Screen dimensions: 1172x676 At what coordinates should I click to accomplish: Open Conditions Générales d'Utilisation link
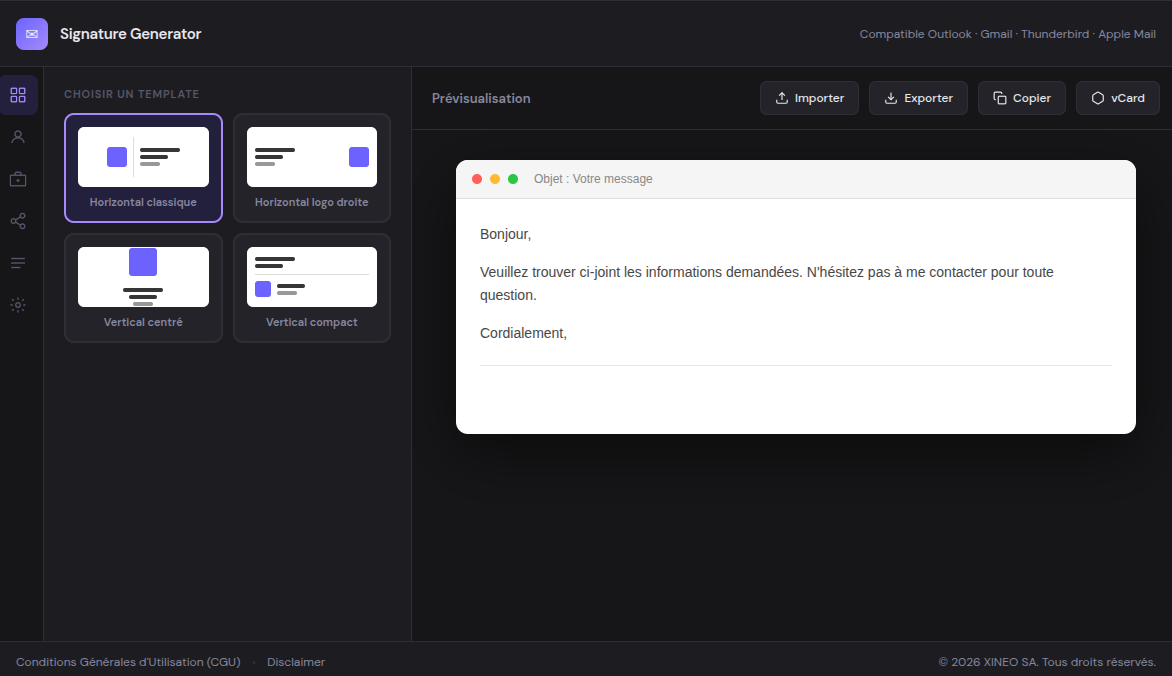[x=129, y=662]
